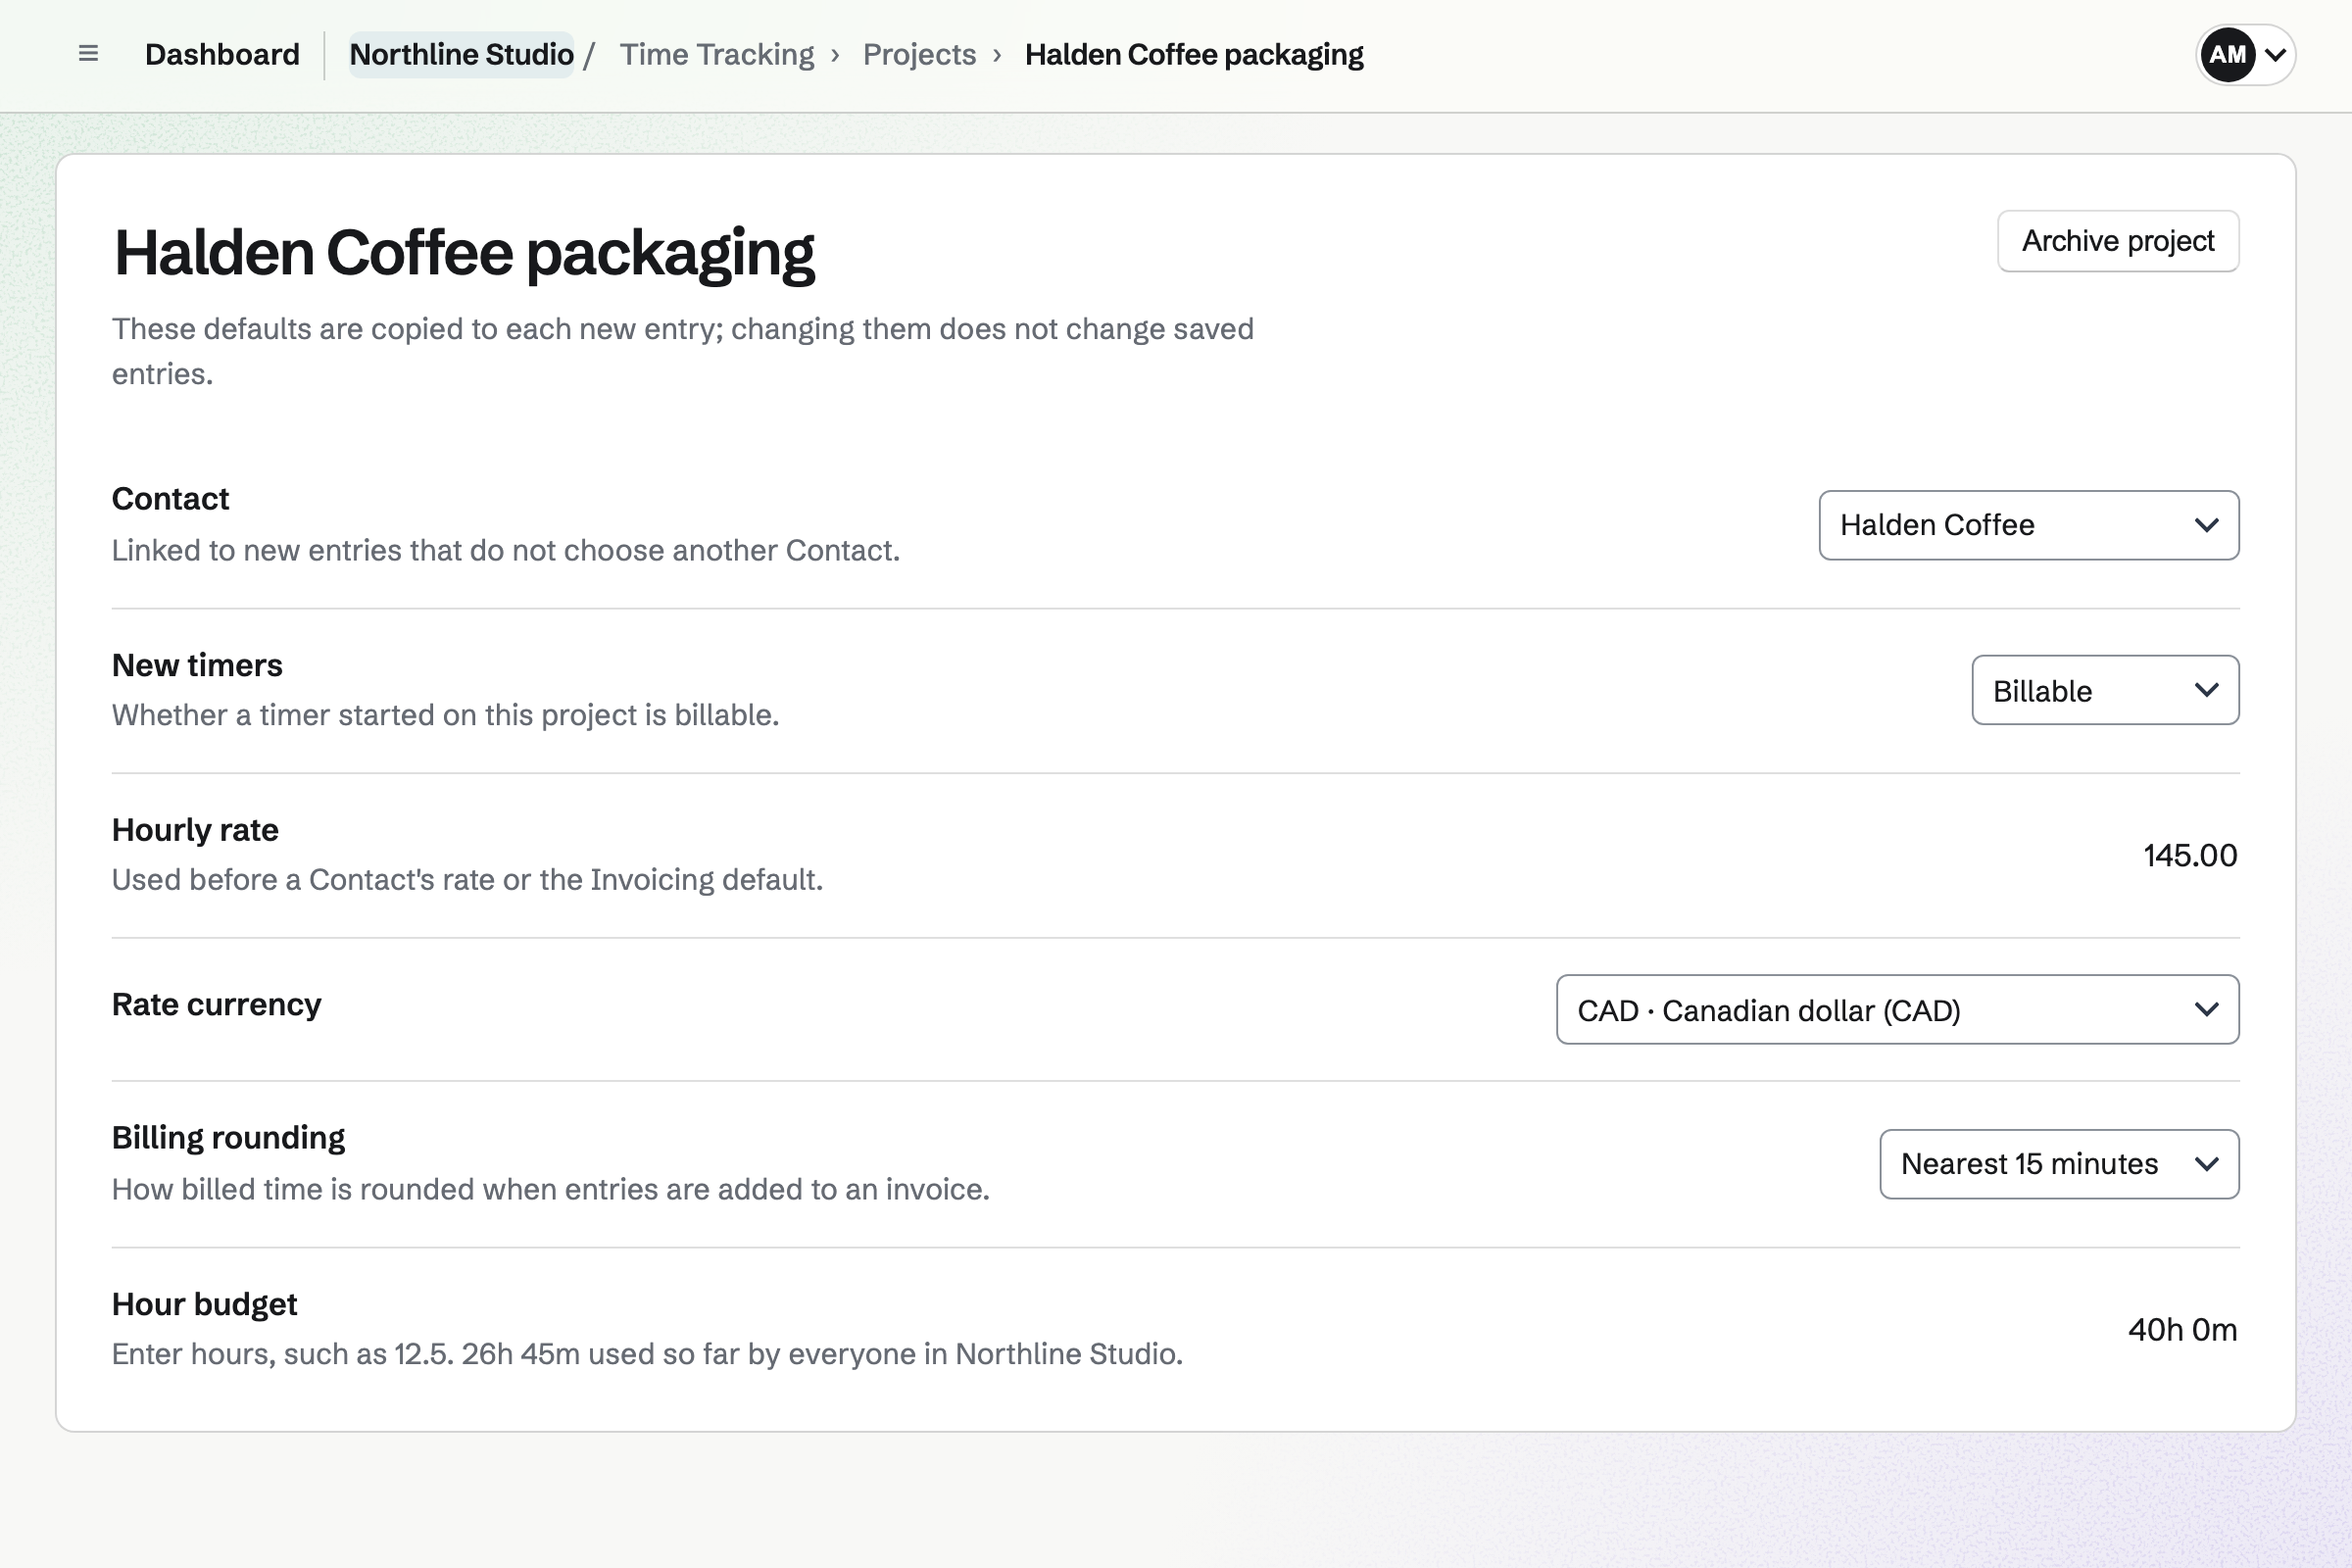Click 'How billed time is rounded' description
Viewport: 2352px width, 1568px height.
[x=550, y=1189]
